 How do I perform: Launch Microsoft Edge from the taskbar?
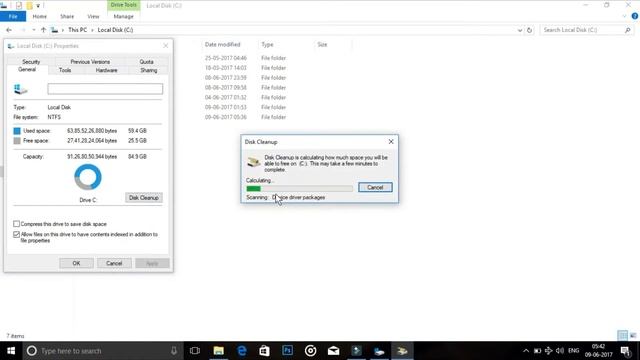click(x=242, y=351)
